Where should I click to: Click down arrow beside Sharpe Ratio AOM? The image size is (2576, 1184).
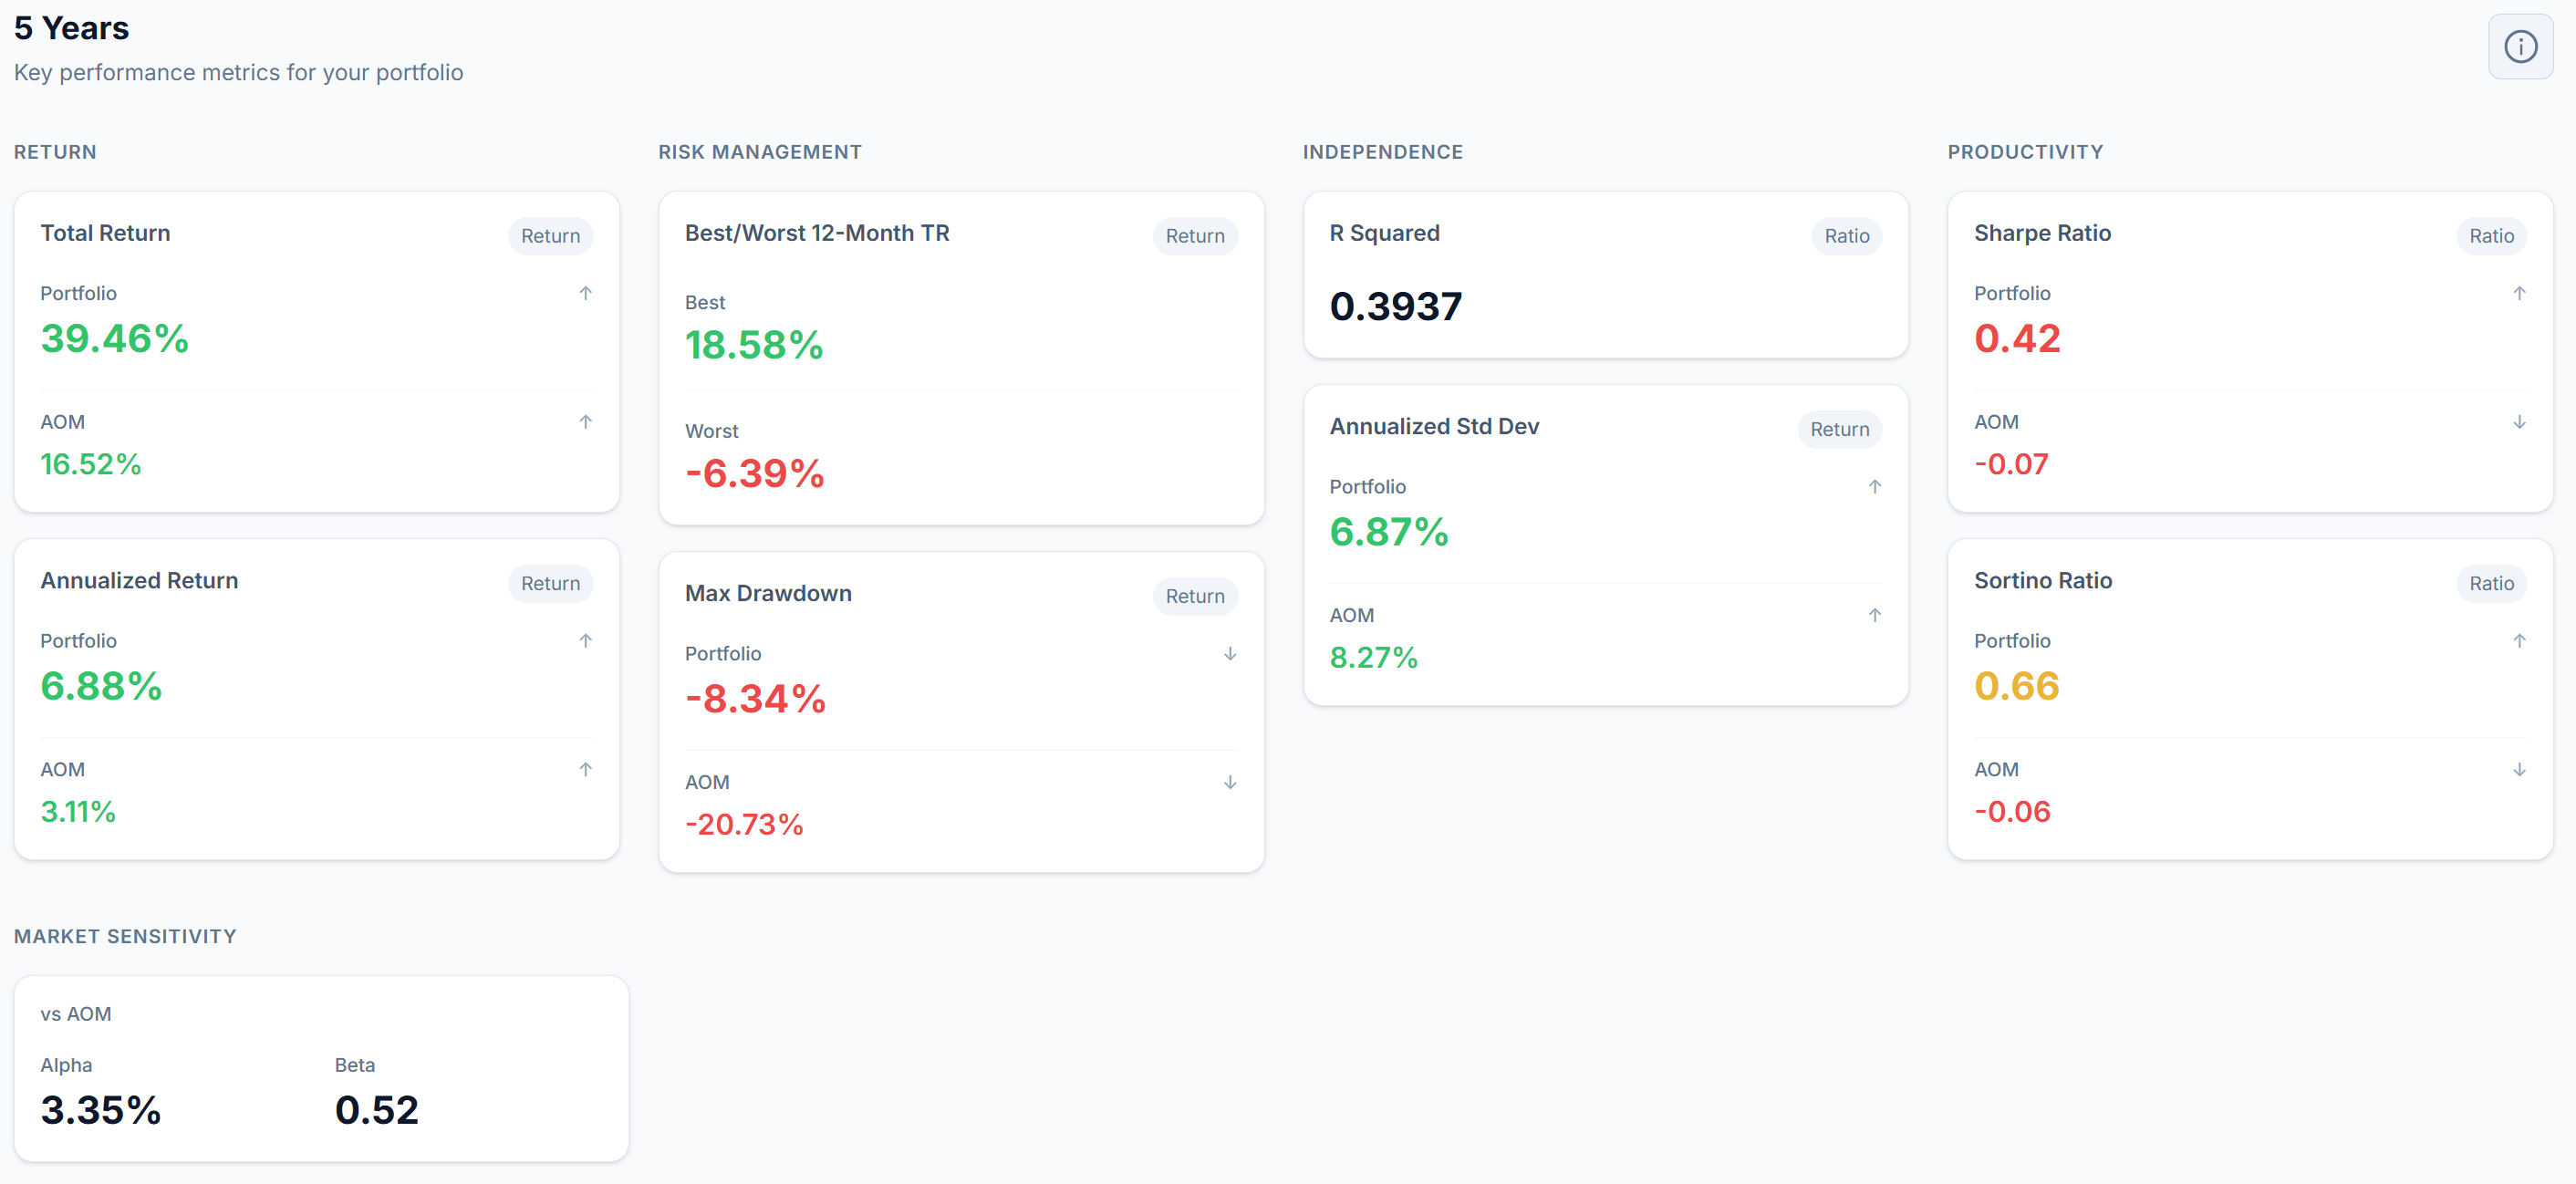coord(2519,422)
